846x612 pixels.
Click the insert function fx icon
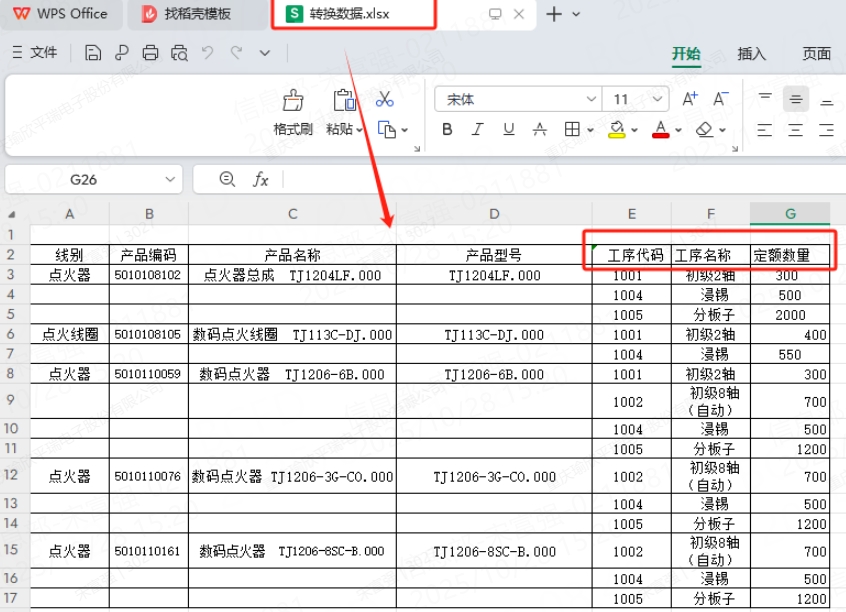pos(260,179)
